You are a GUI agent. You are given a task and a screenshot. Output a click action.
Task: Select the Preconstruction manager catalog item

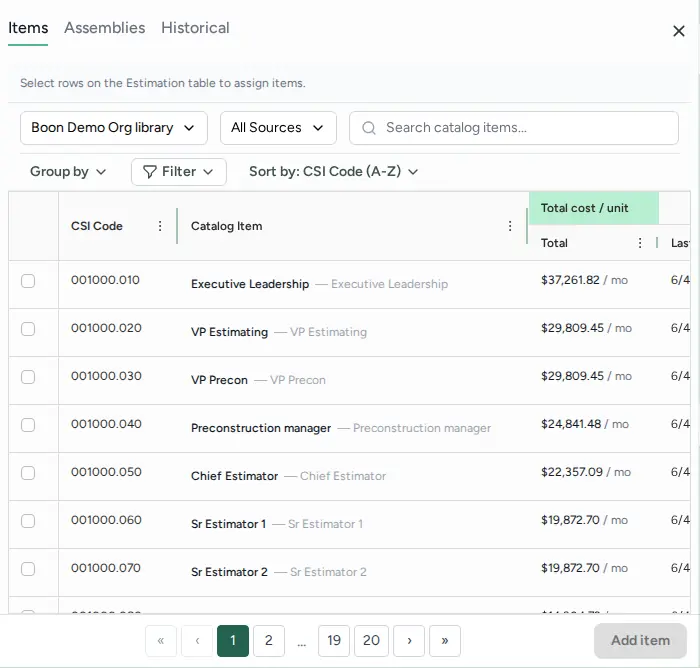click(x=261, y=428)
